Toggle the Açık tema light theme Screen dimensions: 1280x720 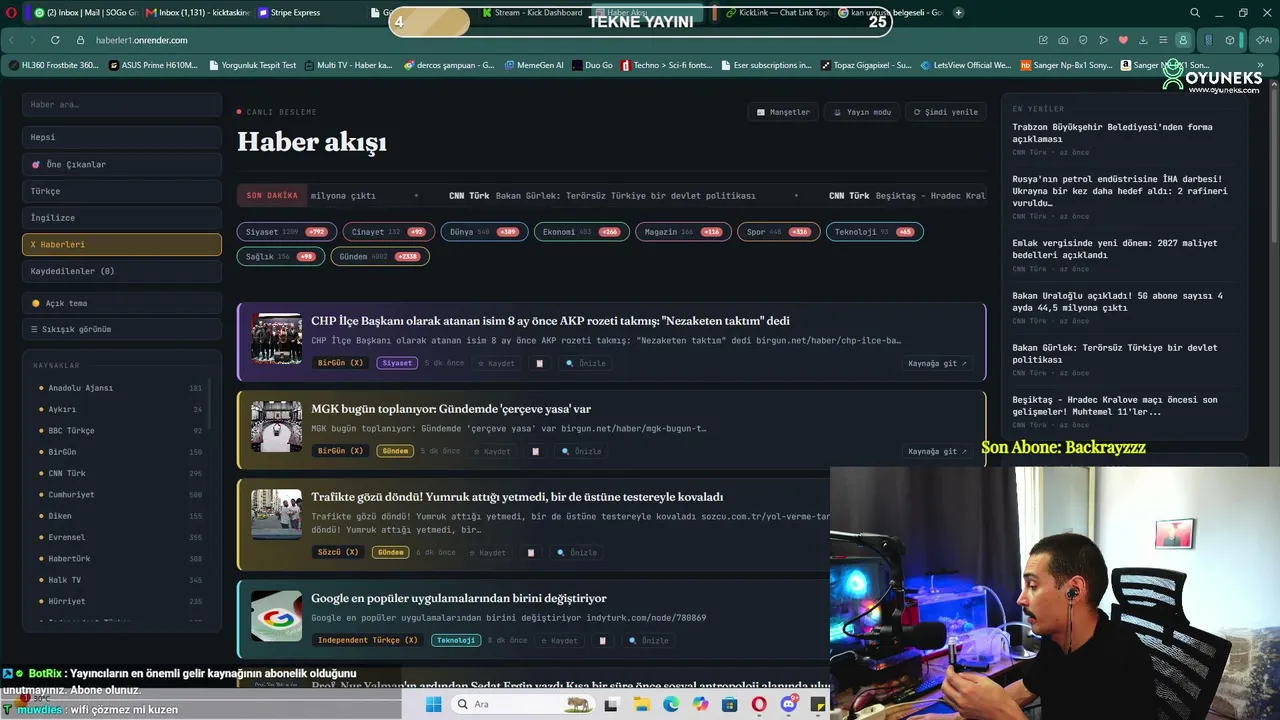pyautogui.click(x=122, y=303)
